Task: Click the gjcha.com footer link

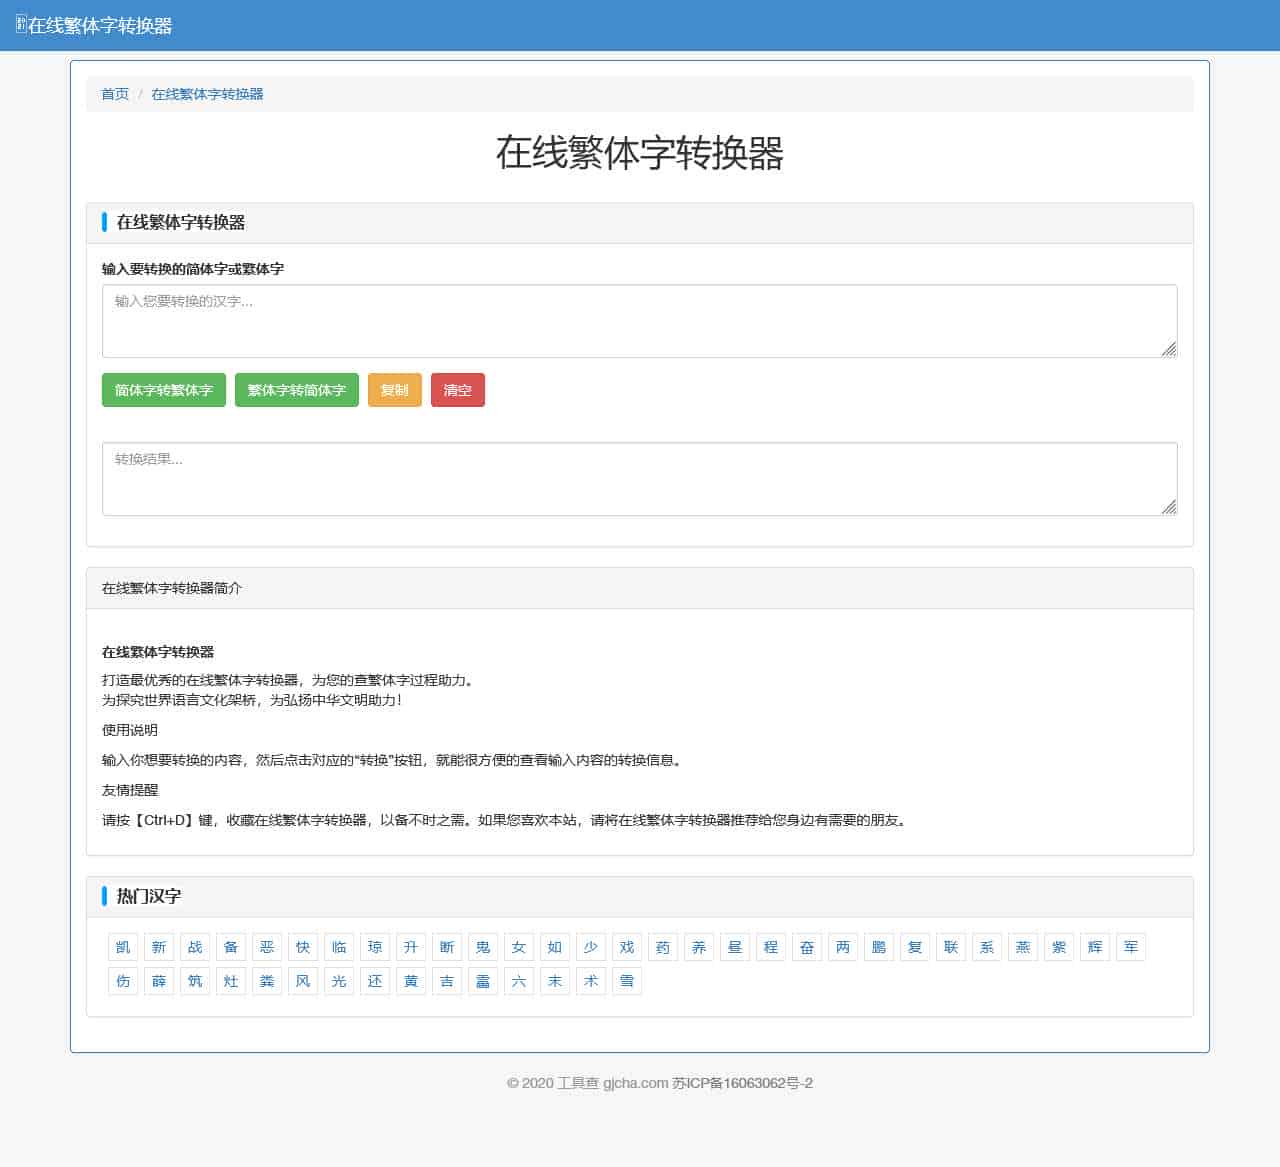Action: point(634,1082)
